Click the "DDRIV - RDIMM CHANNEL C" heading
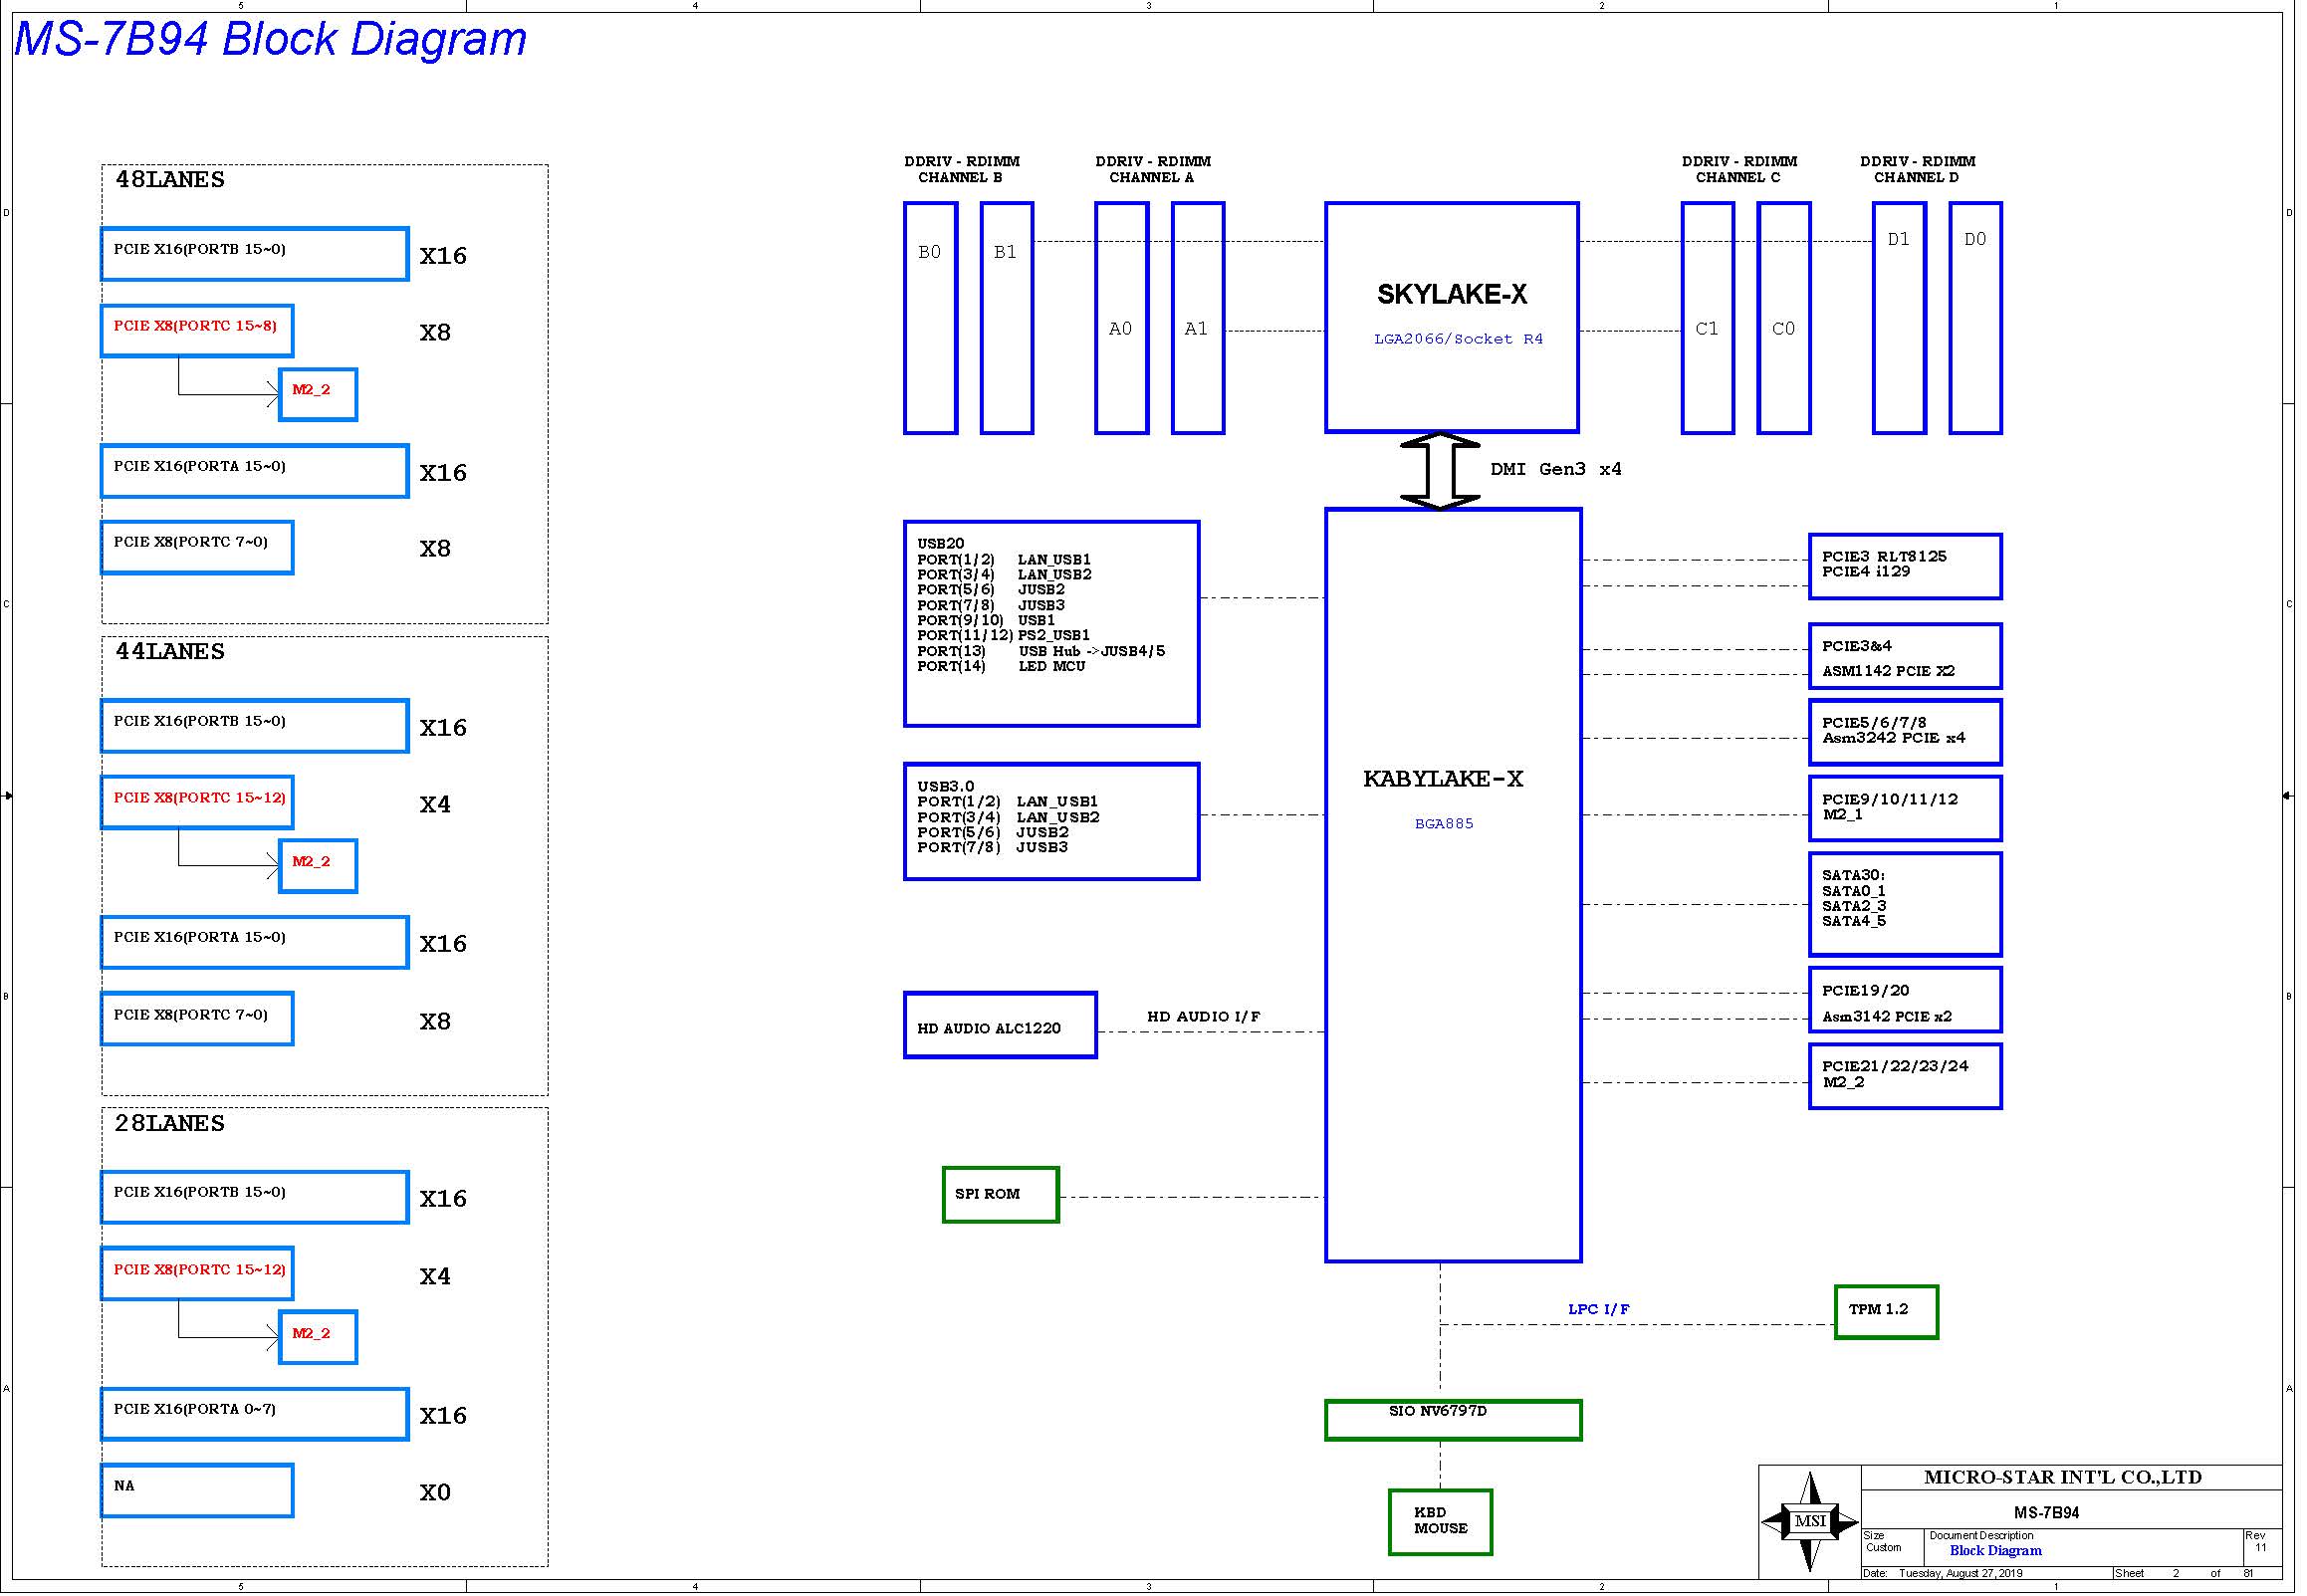This screenshot has width=2307, height=1596. 1739,169
